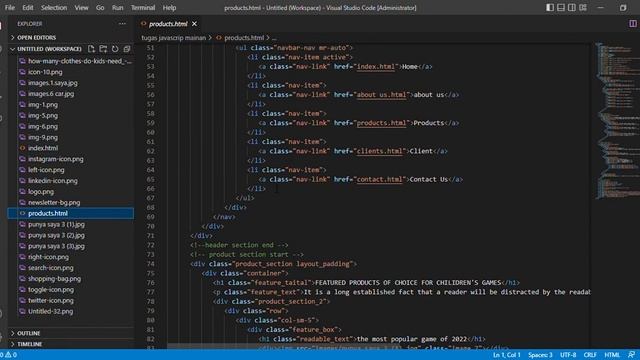Open the Go menu
The width and height of the screenshot is (640, 360).
pyautogui.click(x=100, y=8)
